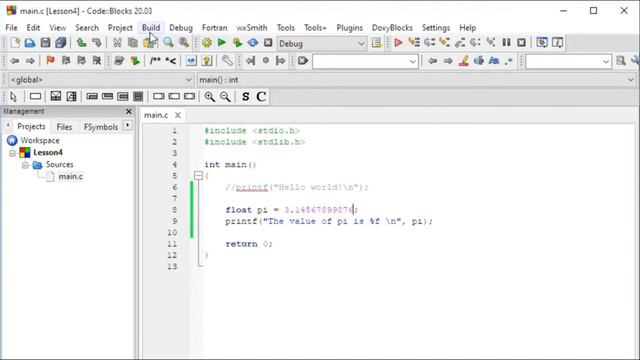Zoom out with the magnifier minus icon

coord(225,97)
